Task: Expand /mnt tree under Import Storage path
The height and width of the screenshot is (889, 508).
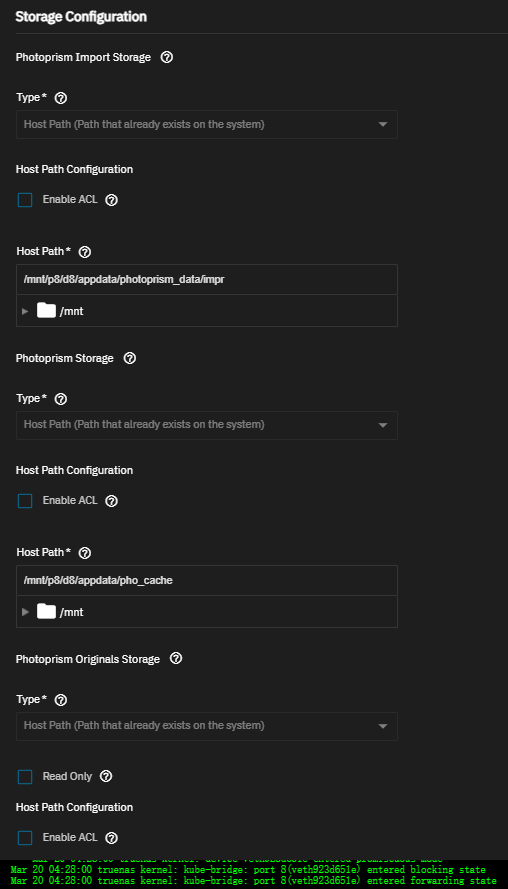Action: tap(25, 311)
